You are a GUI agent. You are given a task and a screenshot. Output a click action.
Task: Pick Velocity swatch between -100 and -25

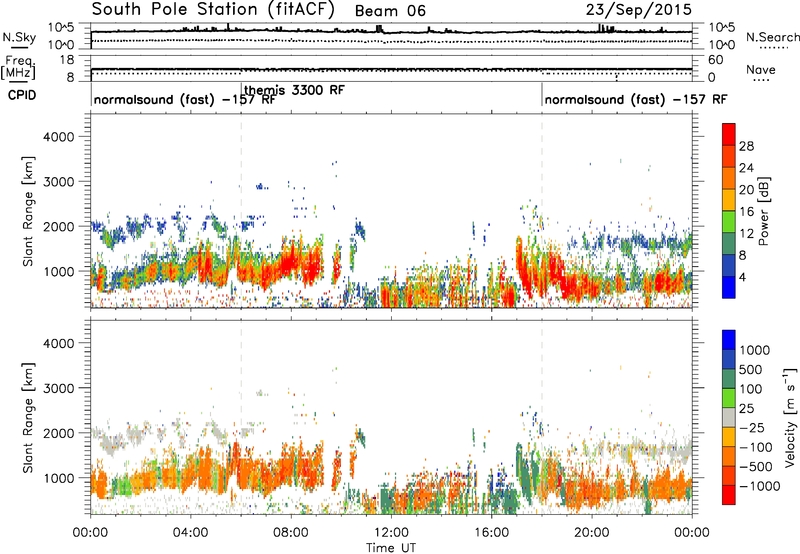pos(729,437)
